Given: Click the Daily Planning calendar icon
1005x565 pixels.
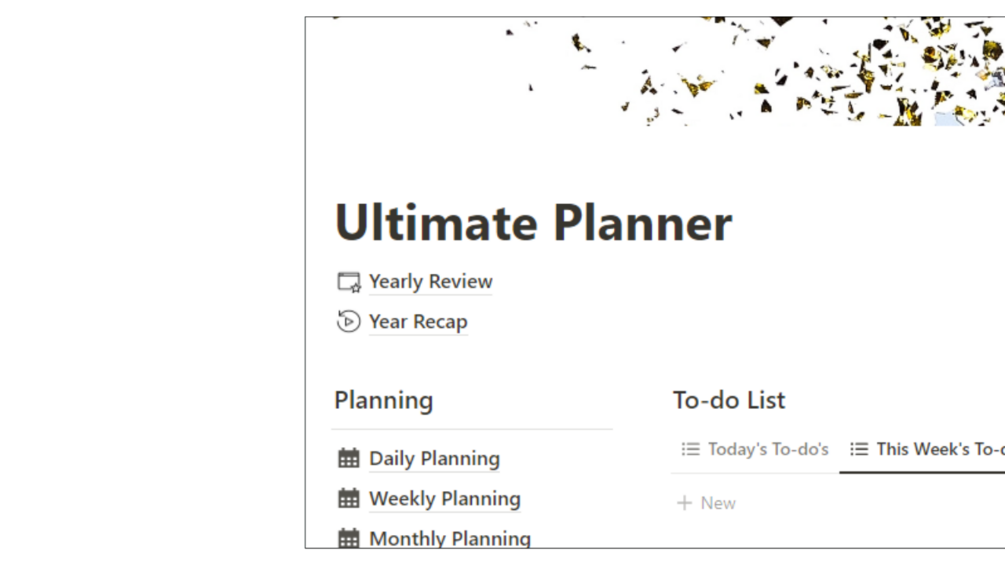Looking at the screenshot, I should [348, 458].
